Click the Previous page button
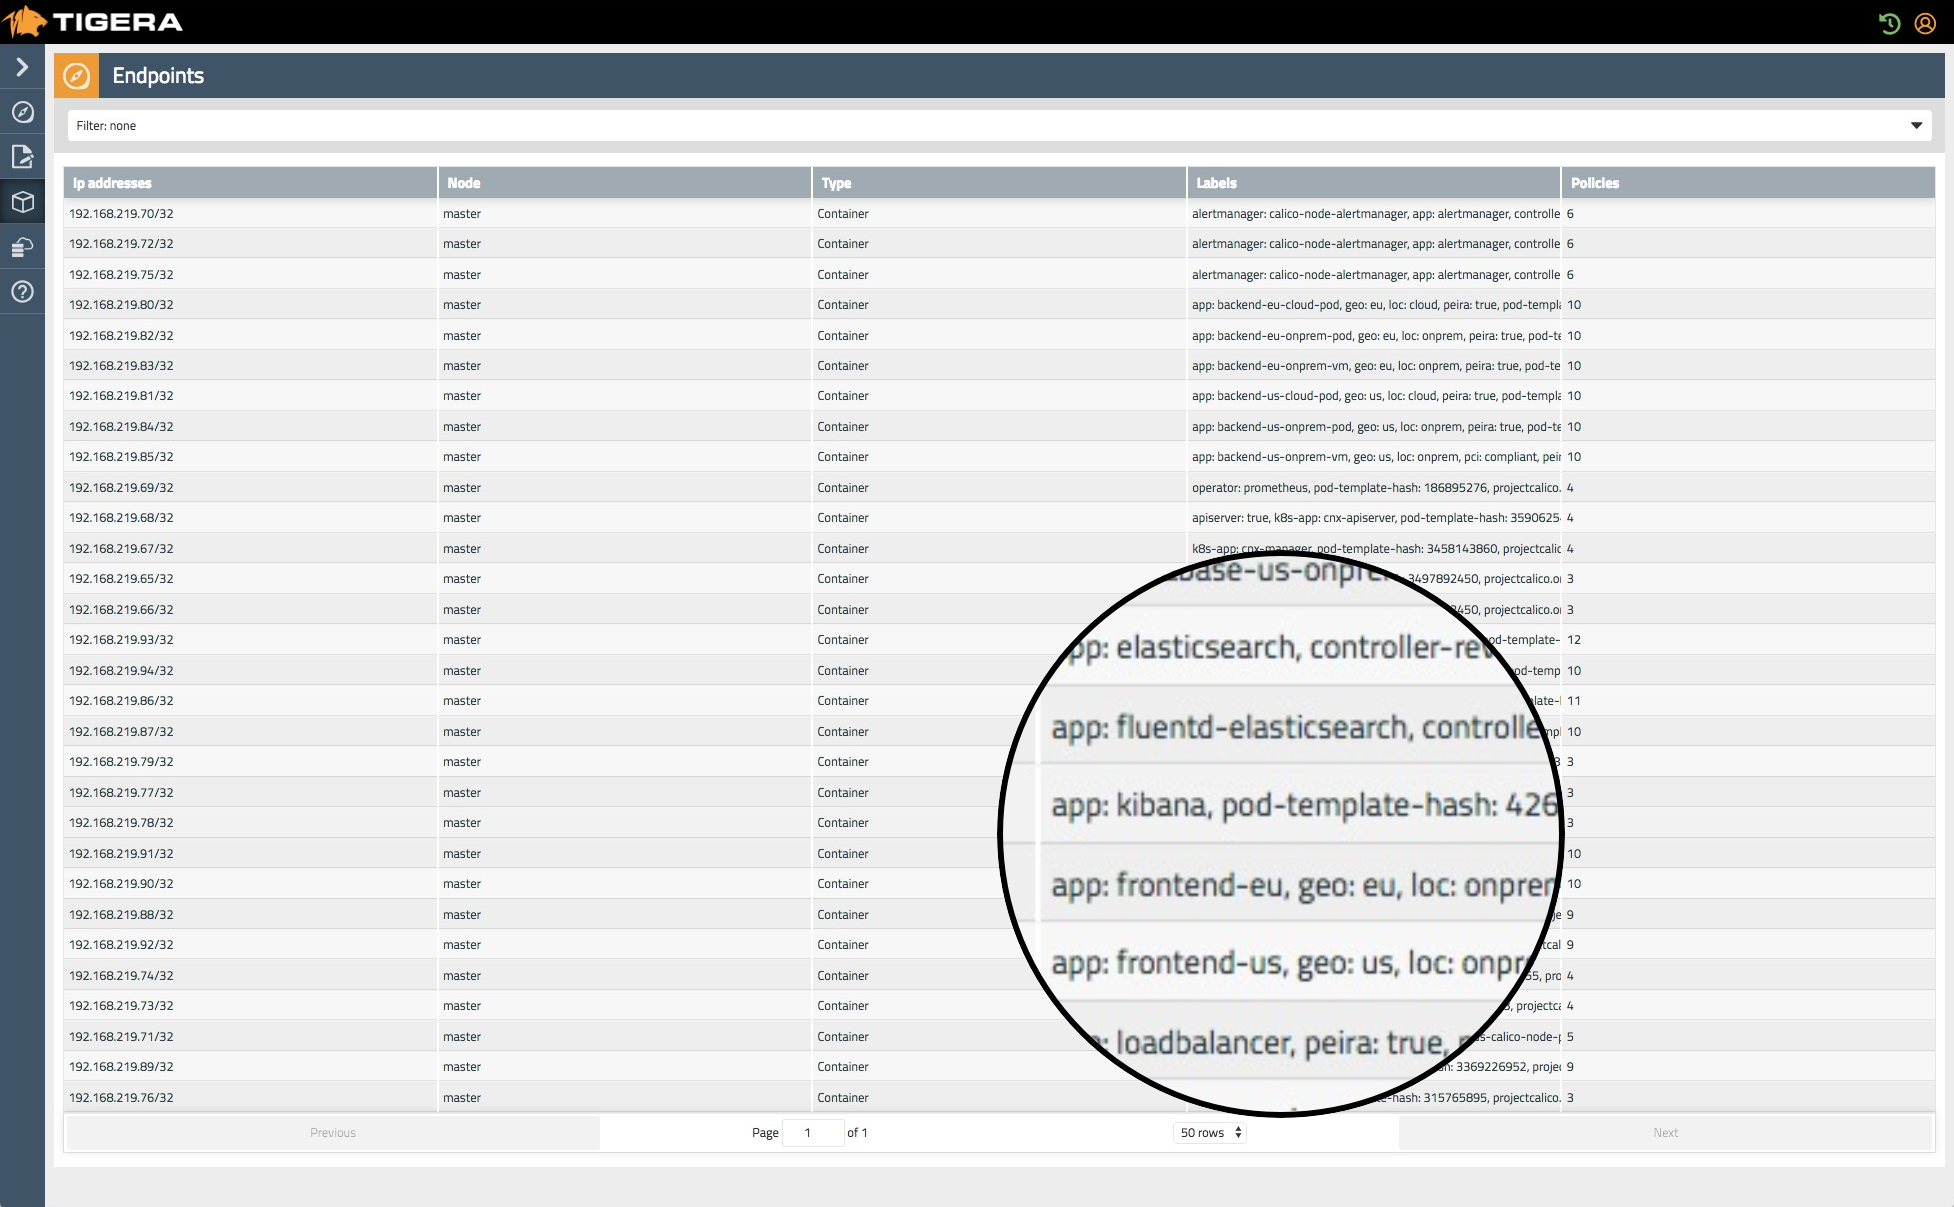 click(333, 1133)
